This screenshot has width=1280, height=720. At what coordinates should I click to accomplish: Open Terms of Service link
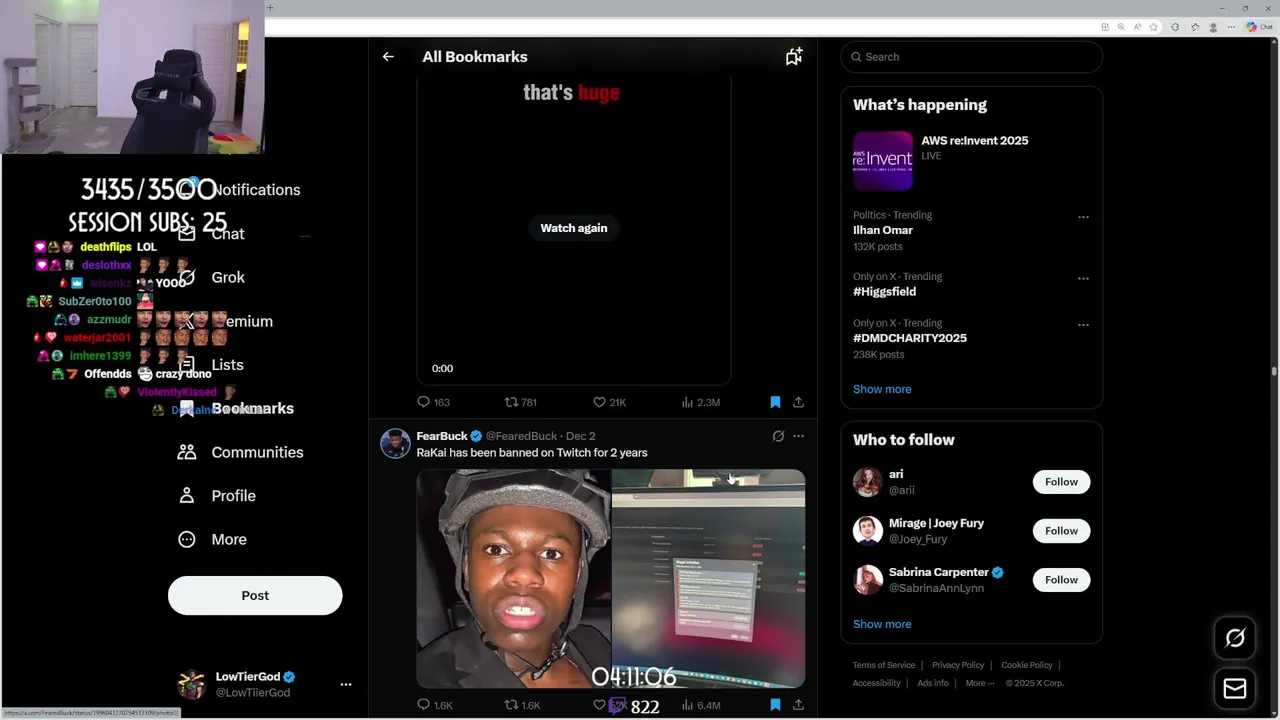point(884,665)
